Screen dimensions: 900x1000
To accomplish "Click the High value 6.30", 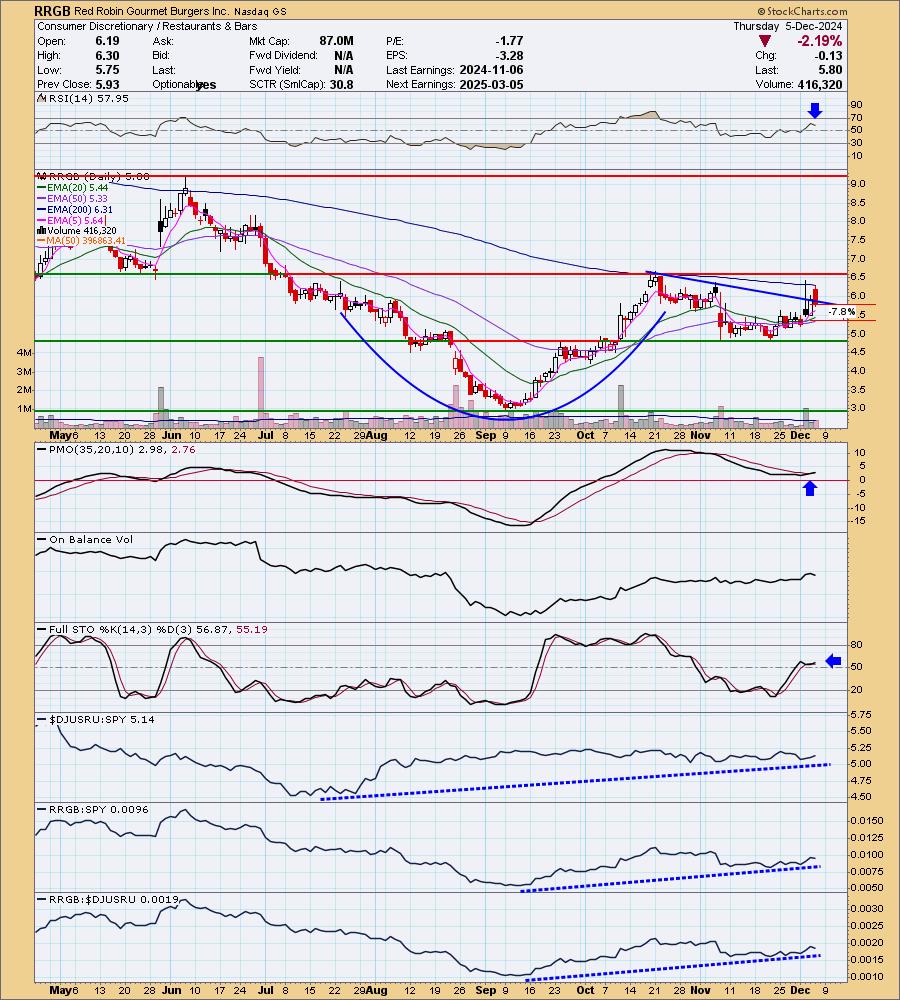I will coord(107,55).
